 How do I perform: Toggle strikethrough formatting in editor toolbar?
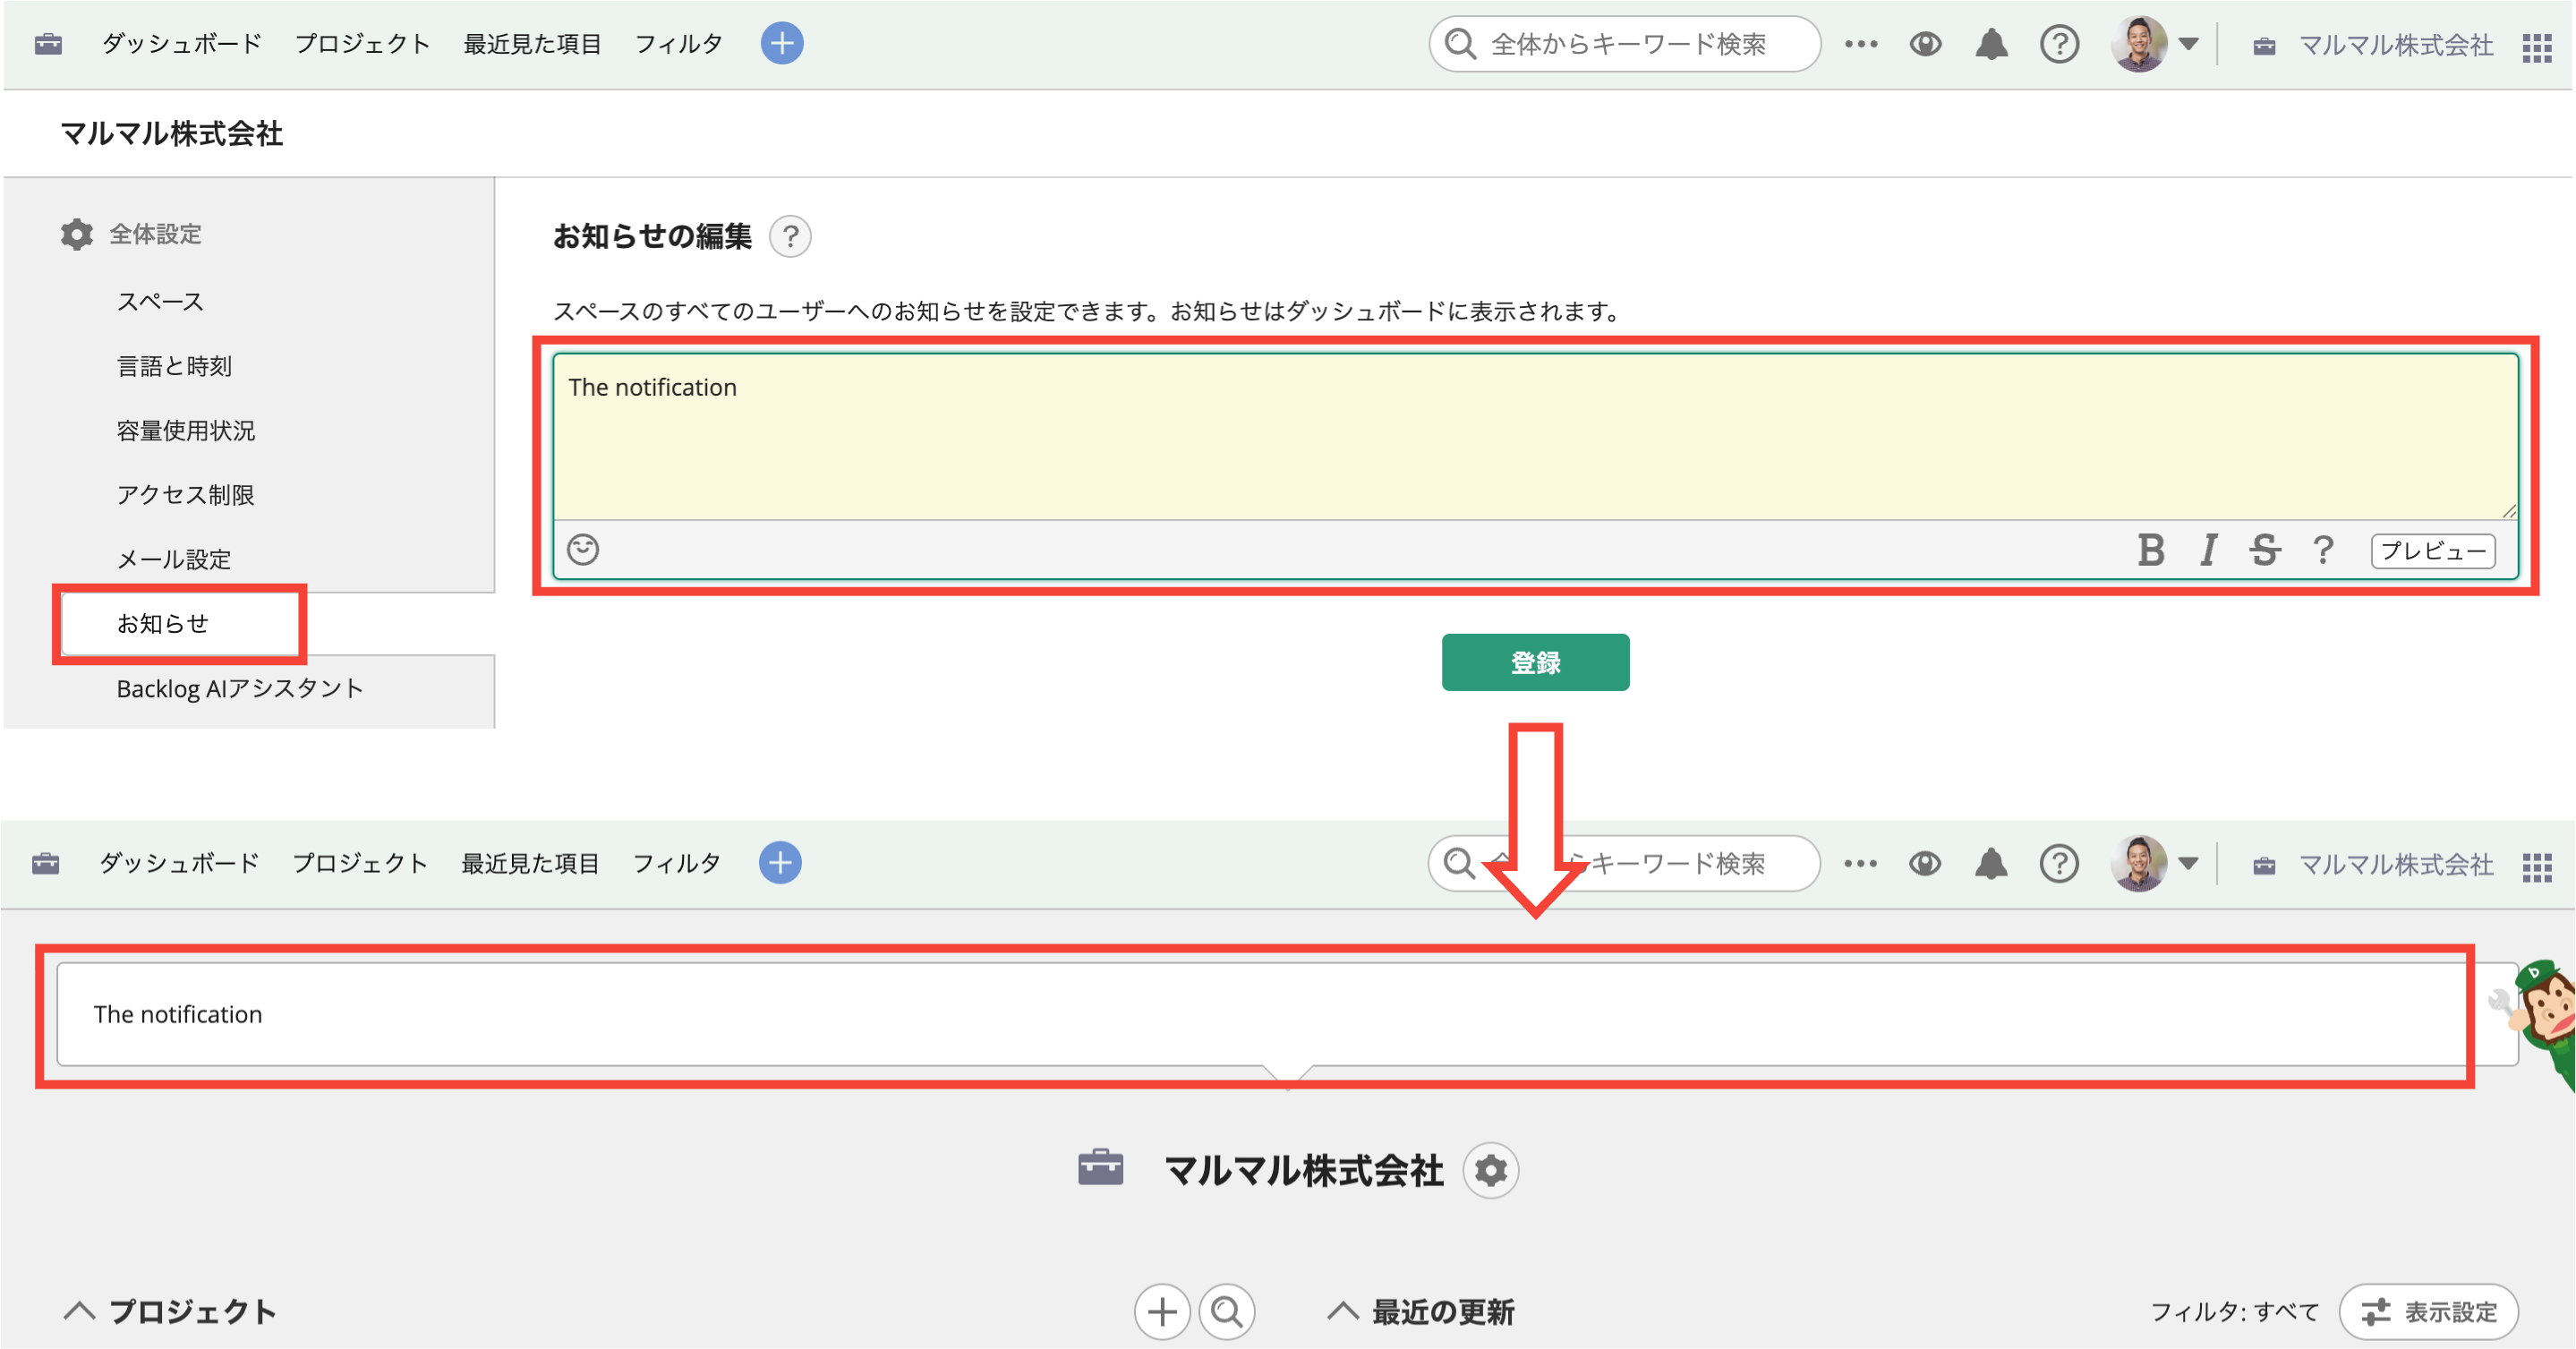[x=2264, y=549]
